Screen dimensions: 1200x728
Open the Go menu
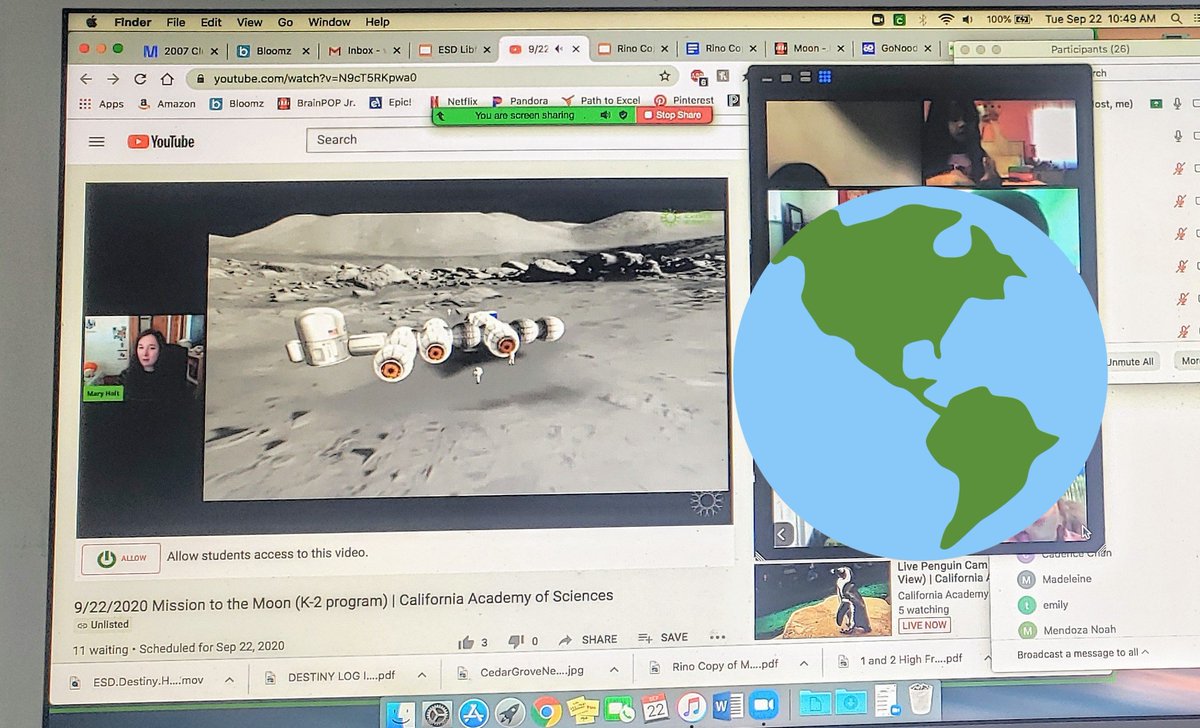pos(285,22)
